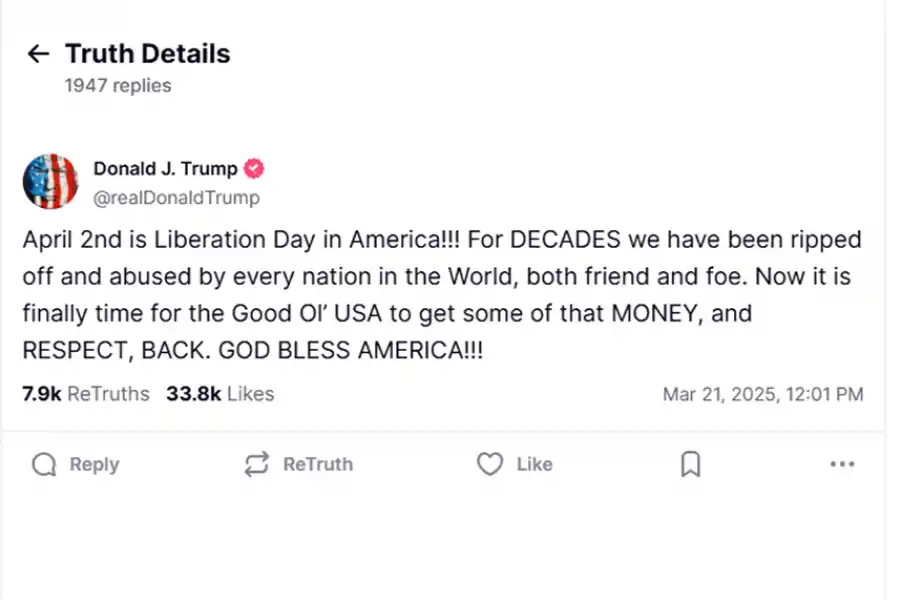Screen dimensions: 900x600
Task: Toggle ReTruth status for this post
Action: 297,464
